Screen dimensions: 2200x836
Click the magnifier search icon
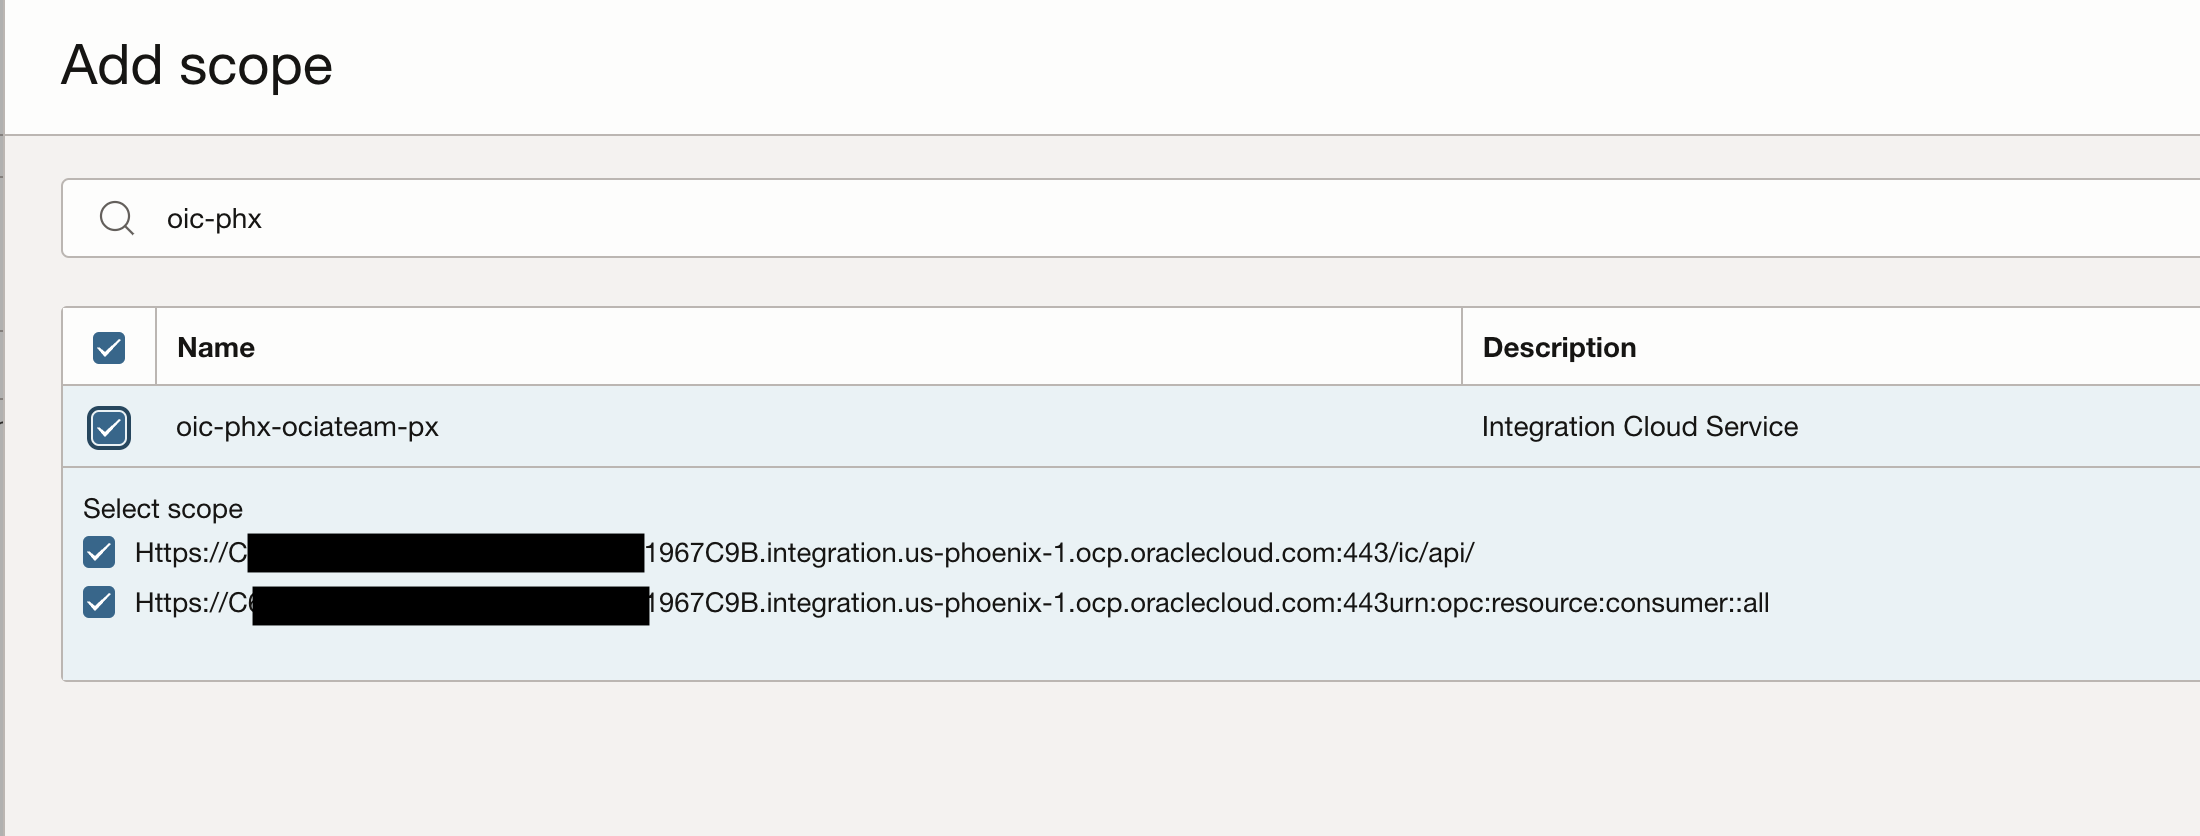point(117,218)
